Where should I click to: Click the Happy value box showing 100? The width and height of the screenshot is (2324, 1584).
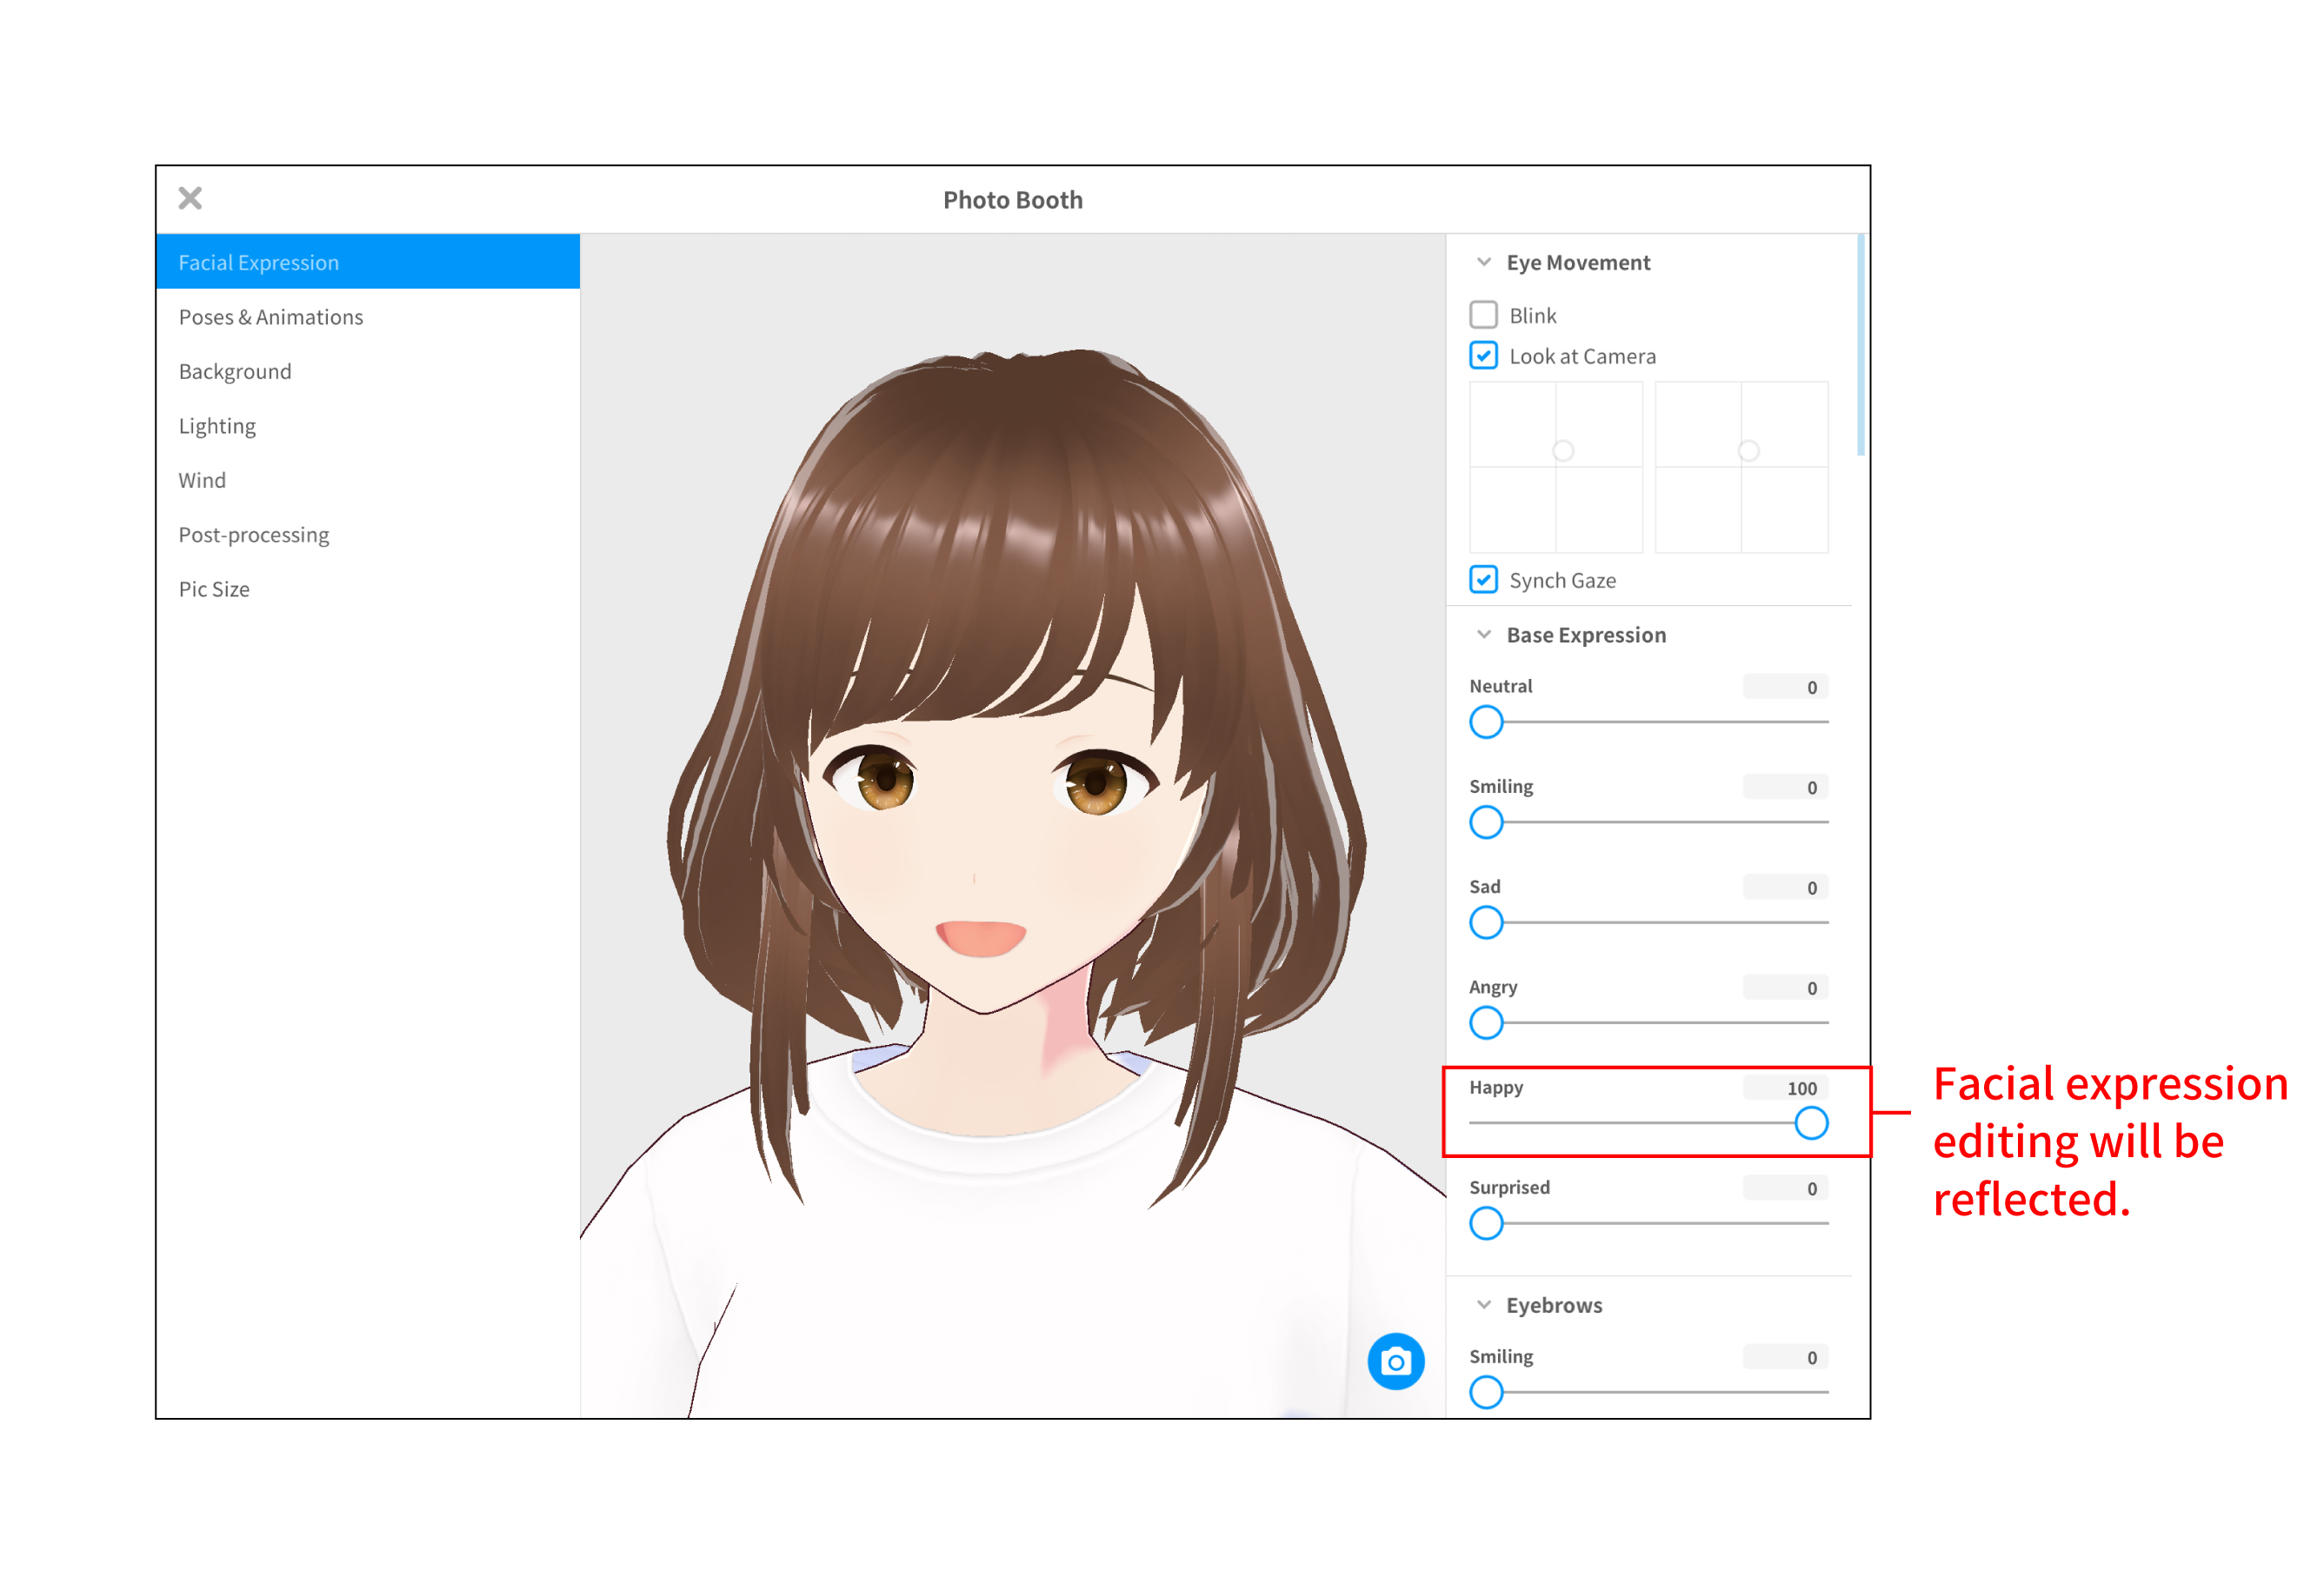tap(1784, 1087)
